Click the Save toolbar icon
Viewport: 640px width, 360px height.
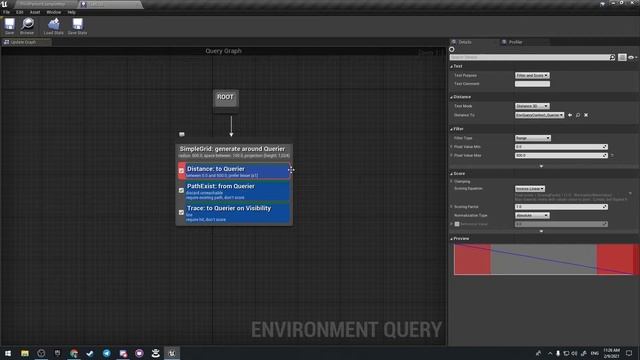[9, 26]
